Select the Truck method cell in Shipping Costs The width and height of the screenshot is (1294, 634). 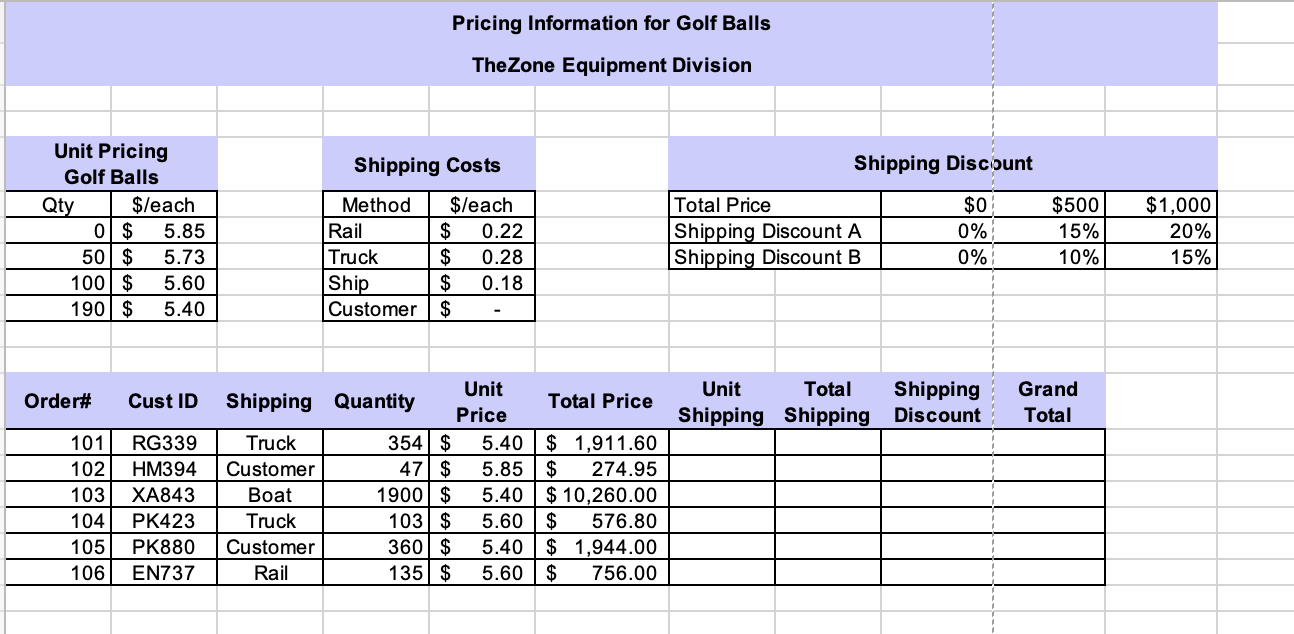click(375, 257)
